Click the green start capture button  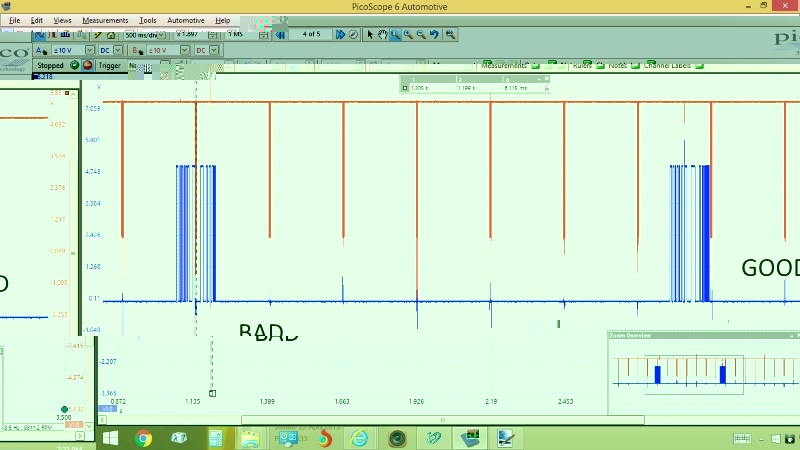(74, 65)
